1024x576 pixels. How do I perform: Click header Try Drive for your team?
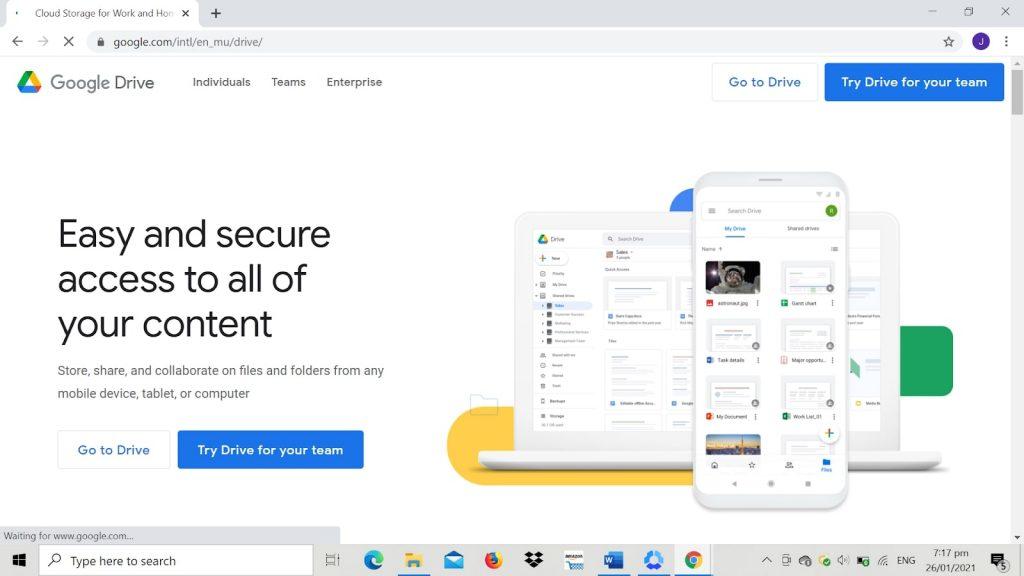pos(914,82)
